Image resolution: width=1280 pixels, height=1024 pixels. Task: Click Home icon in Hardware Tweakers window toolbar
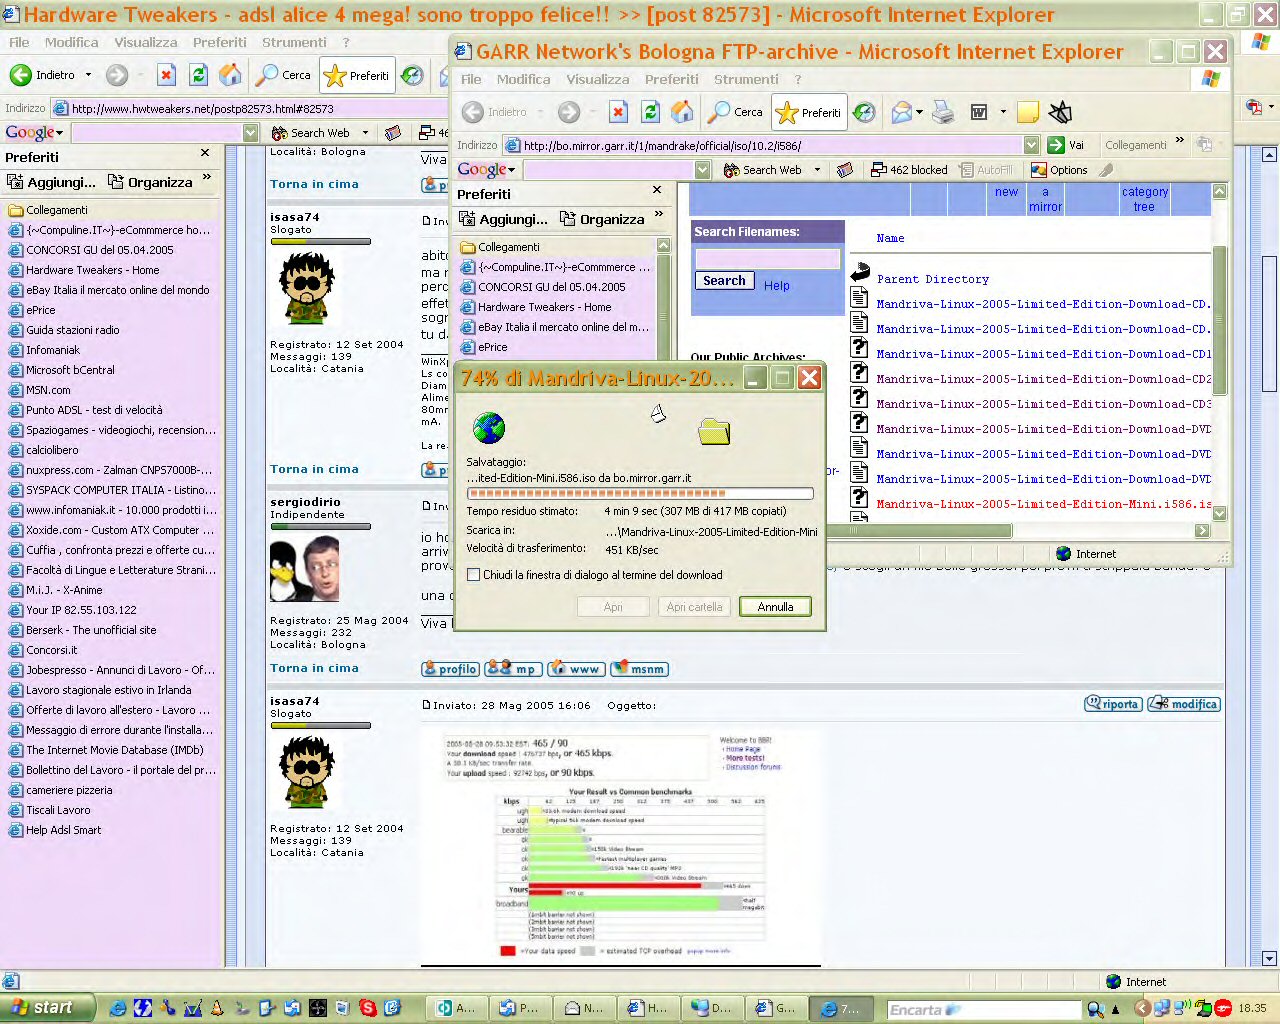tap(230, 75)
